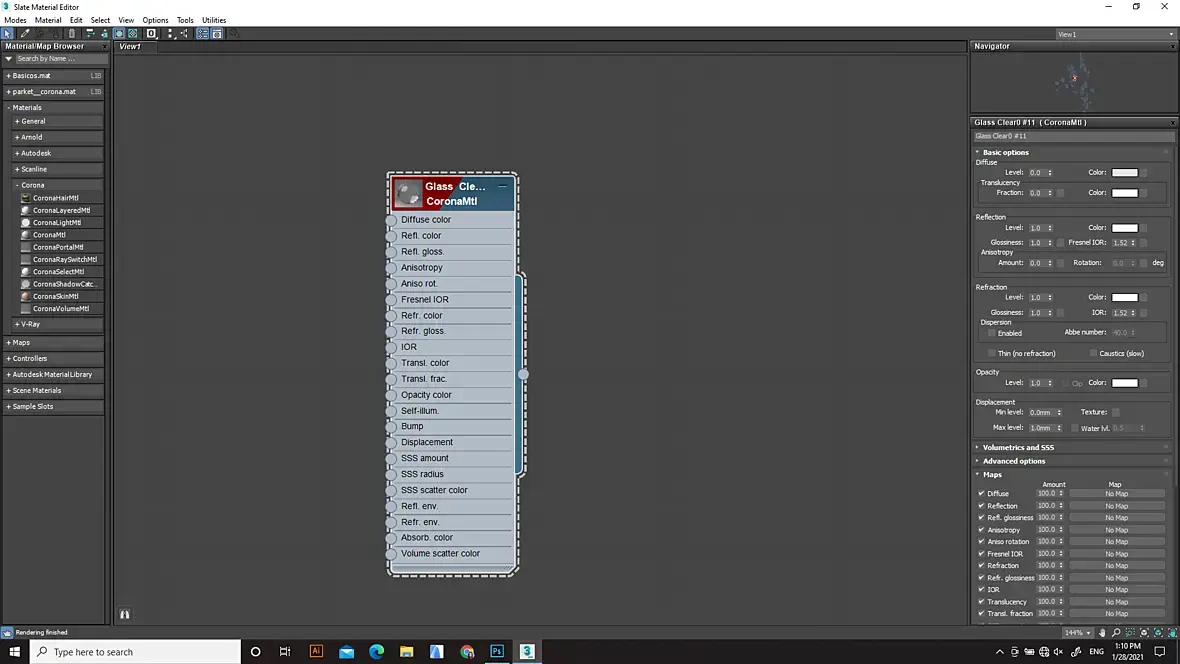Pick material from object eyedropper tool
The height and width of the screenshot is (664, 1180).
pyautogui.click(x=25, y=34)
